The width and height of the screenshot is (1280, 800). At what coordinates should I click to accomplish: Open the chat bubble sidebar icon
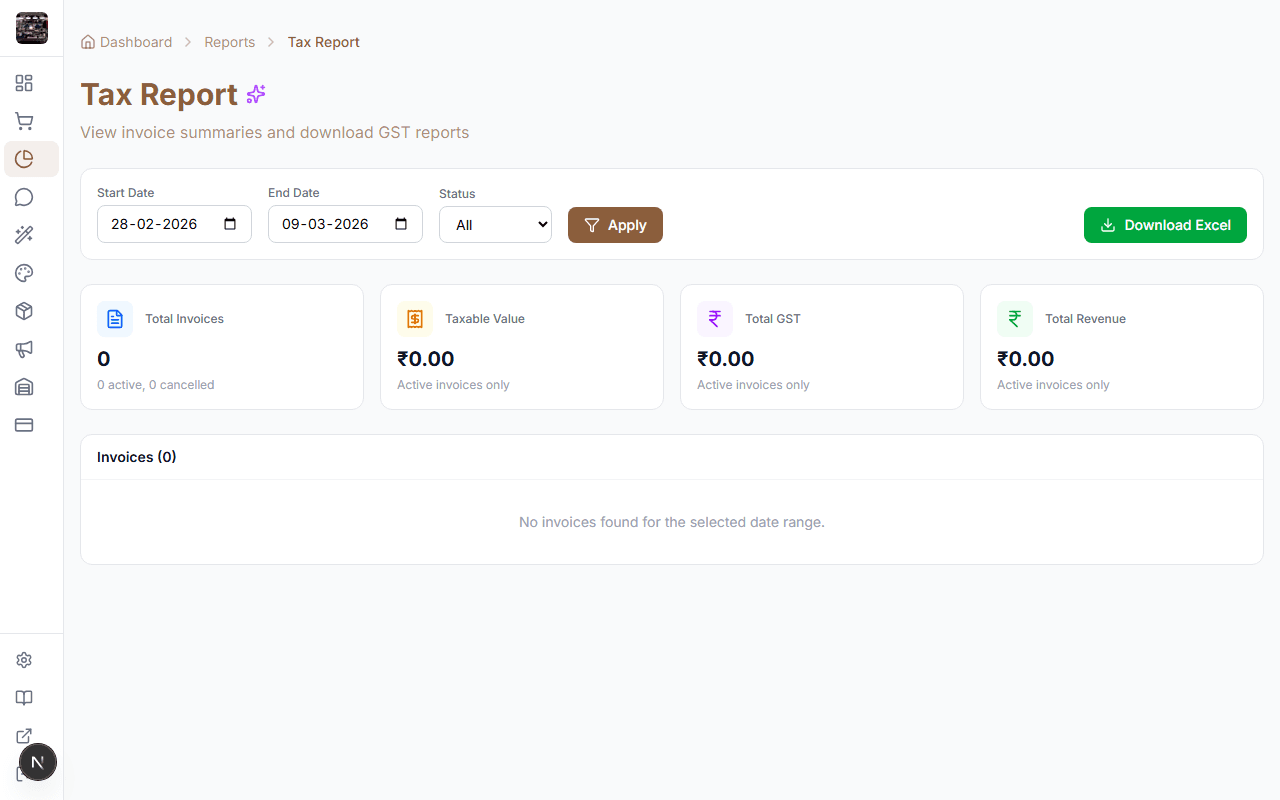click(x=24, y=197)
